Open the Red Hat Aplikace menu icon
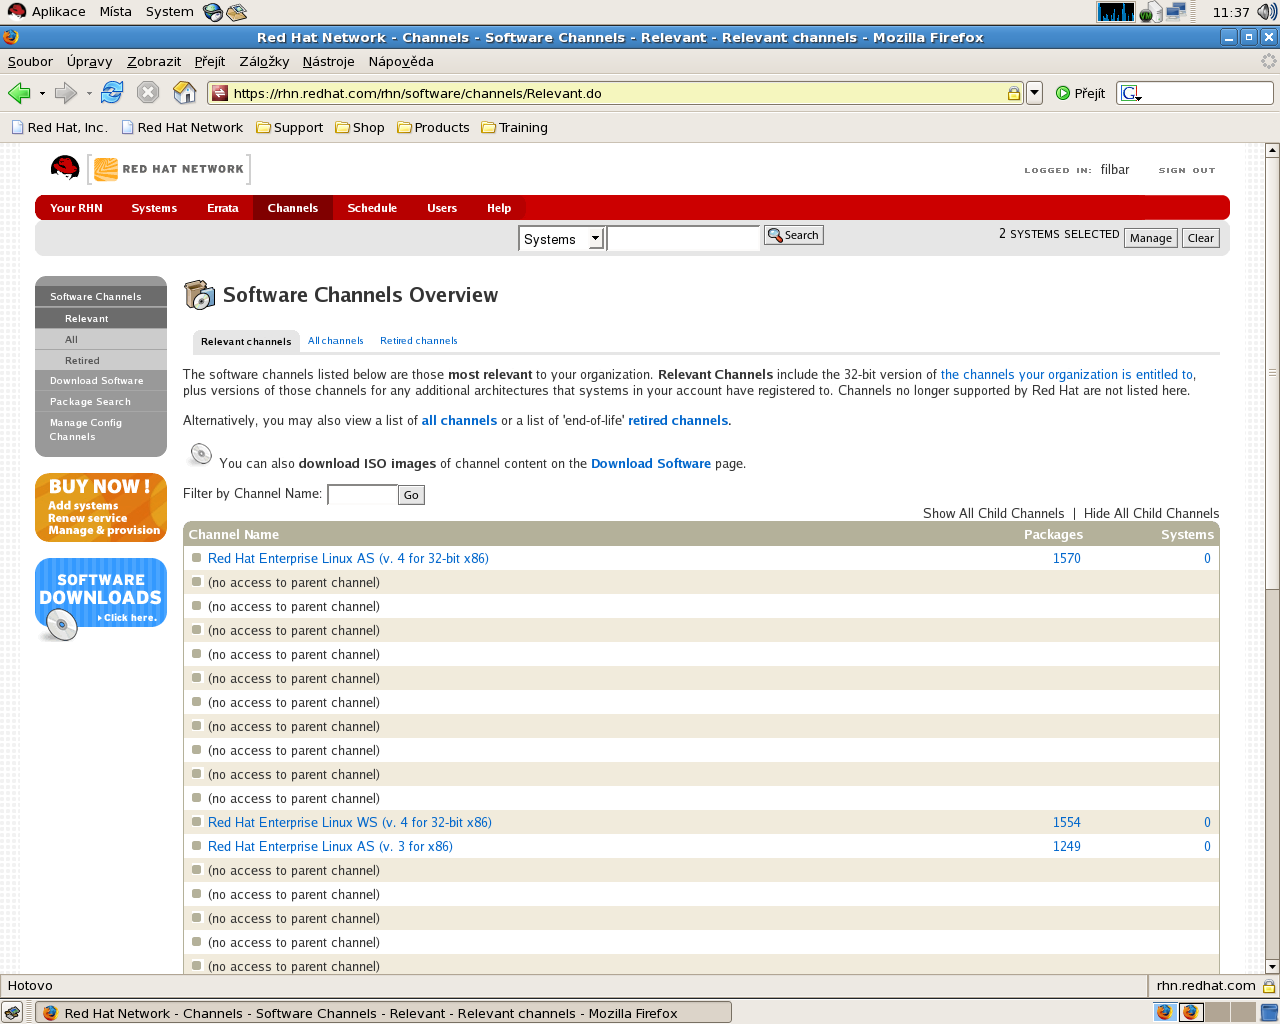 tap(16, 11)
